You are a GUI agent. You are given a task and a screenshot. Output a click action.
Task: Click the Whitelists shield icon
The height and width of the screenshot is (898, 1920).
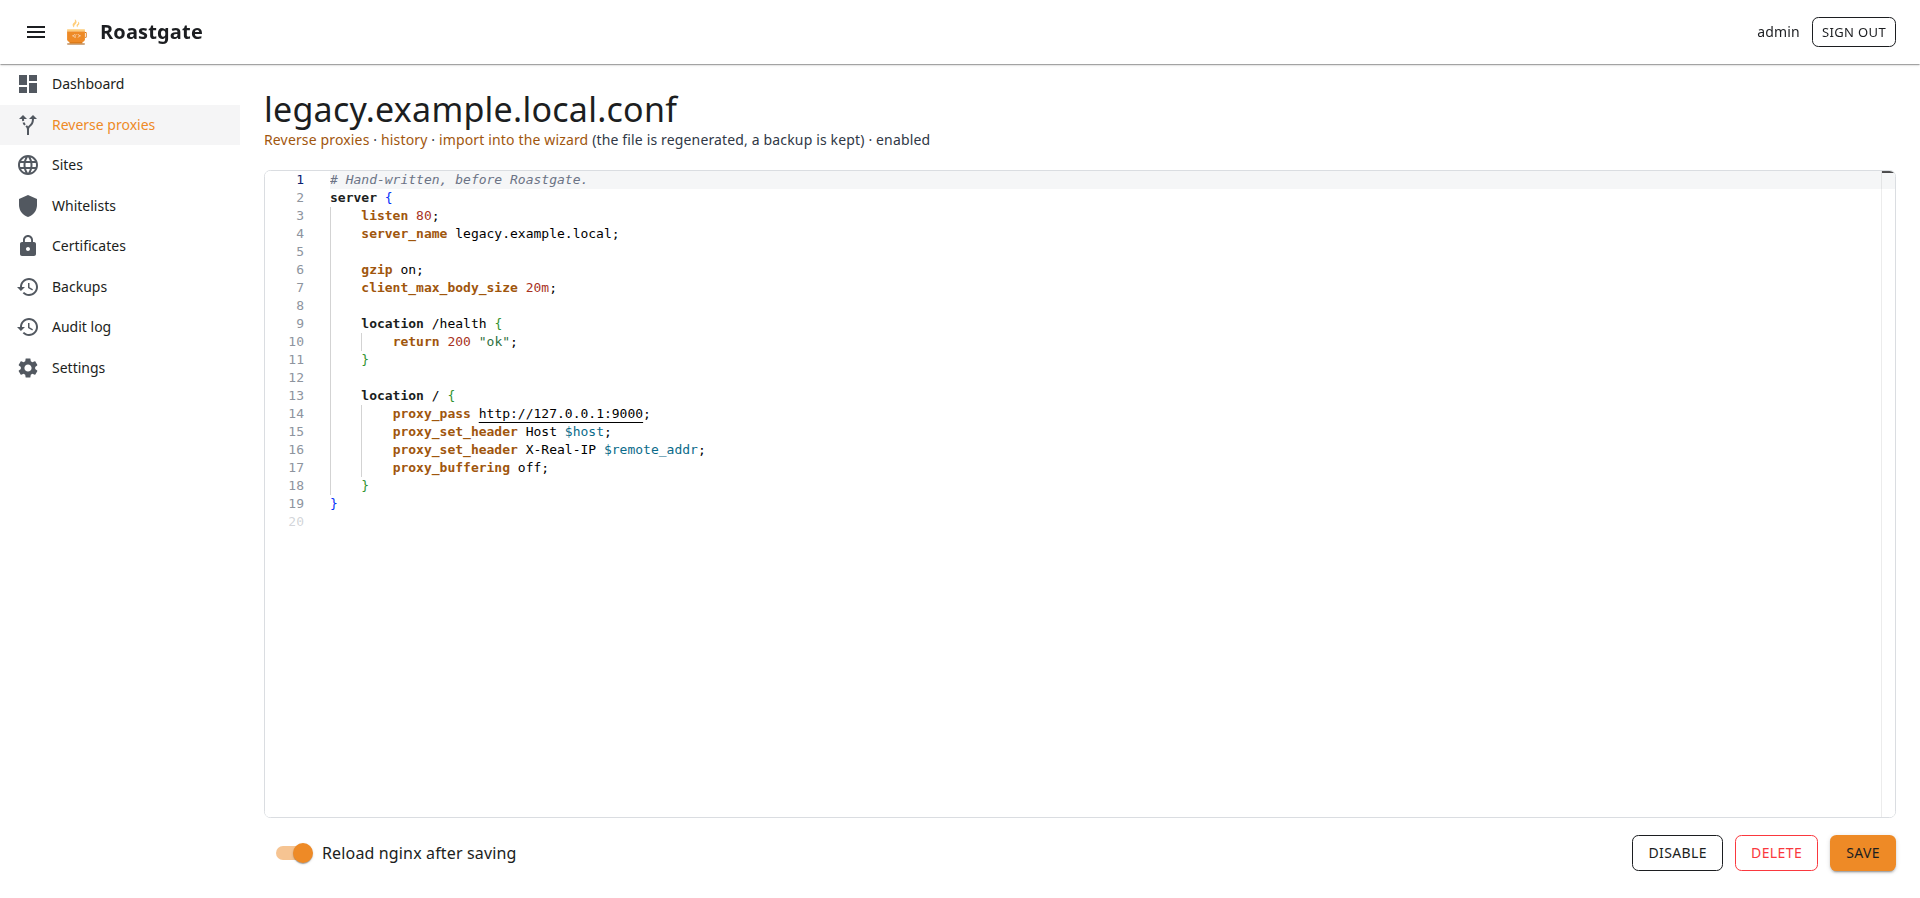pos(28,206)
